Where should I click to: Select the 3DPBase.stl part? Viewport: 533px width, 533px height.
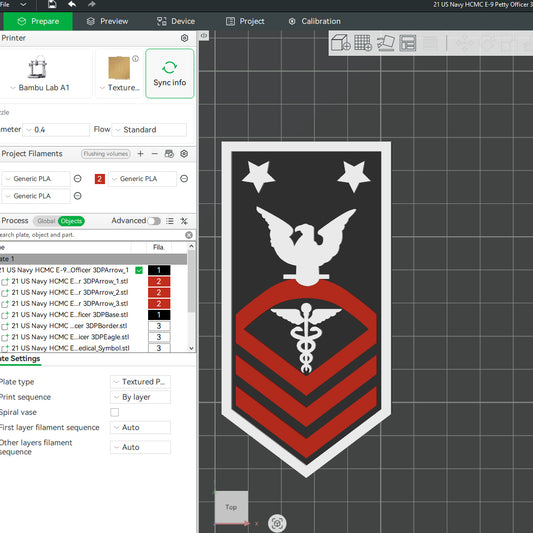click(x=70, y=315)
